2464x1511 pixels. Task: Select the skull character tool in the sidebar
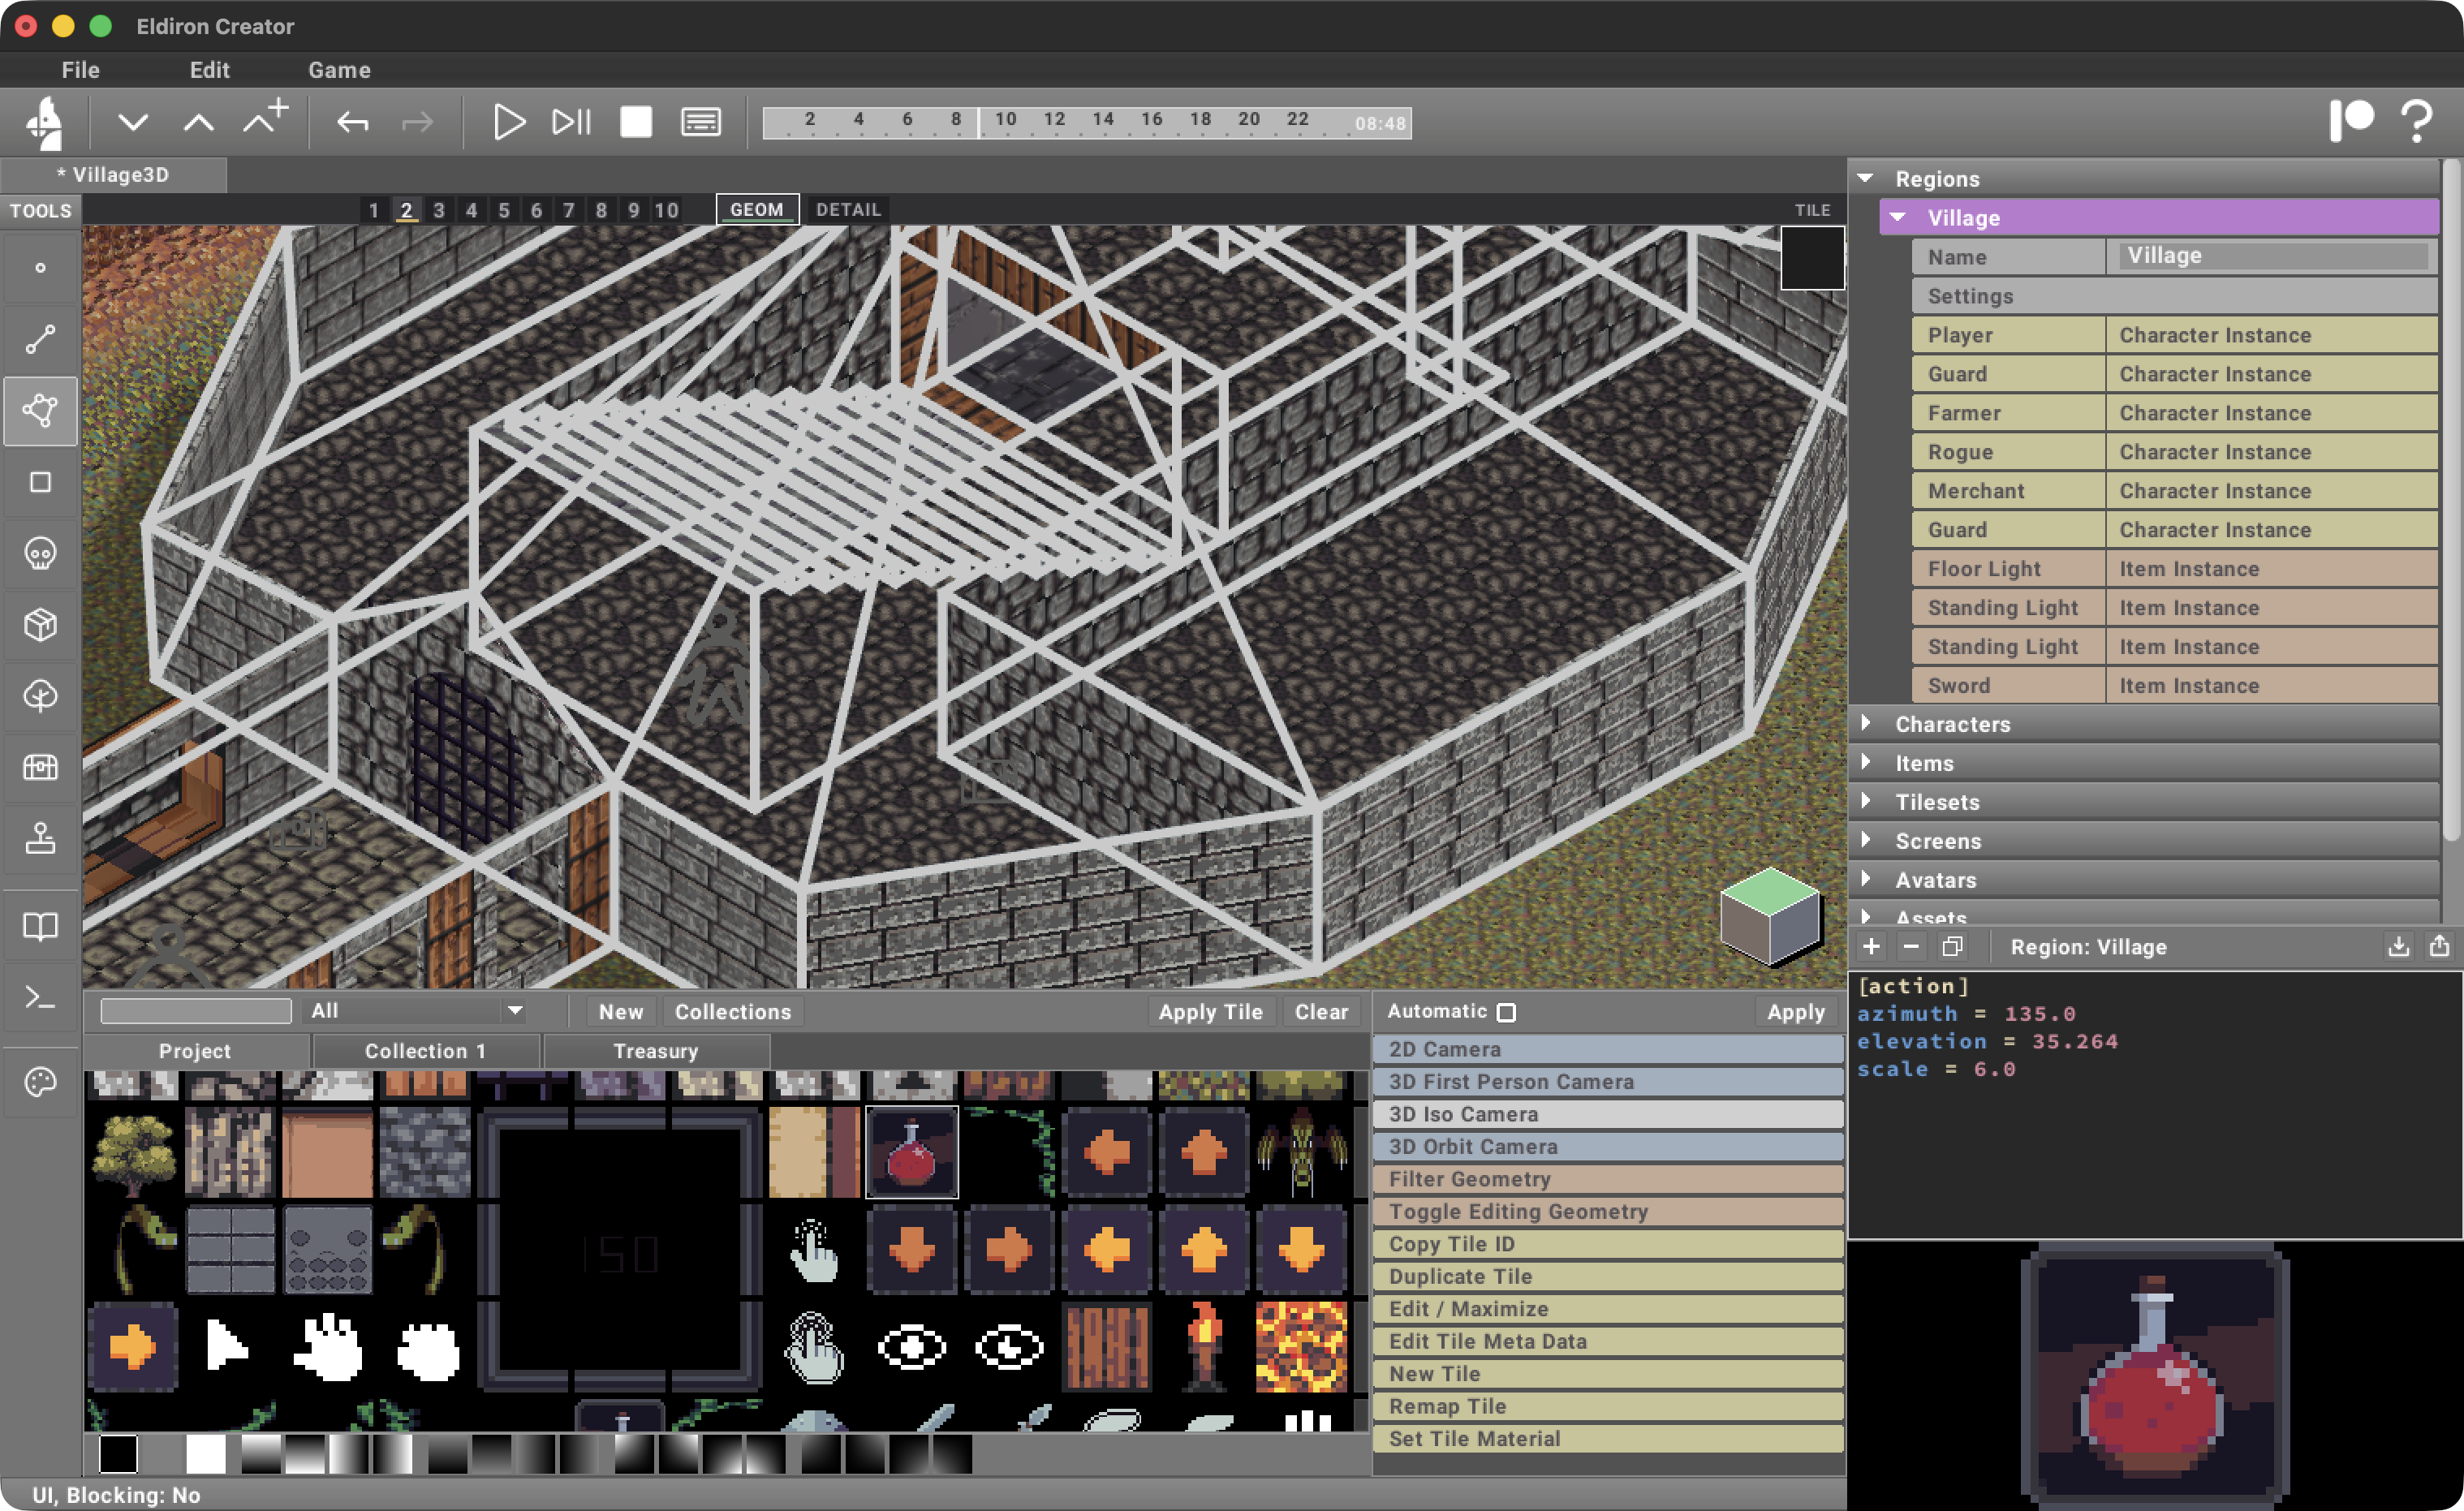click(41, 551)
